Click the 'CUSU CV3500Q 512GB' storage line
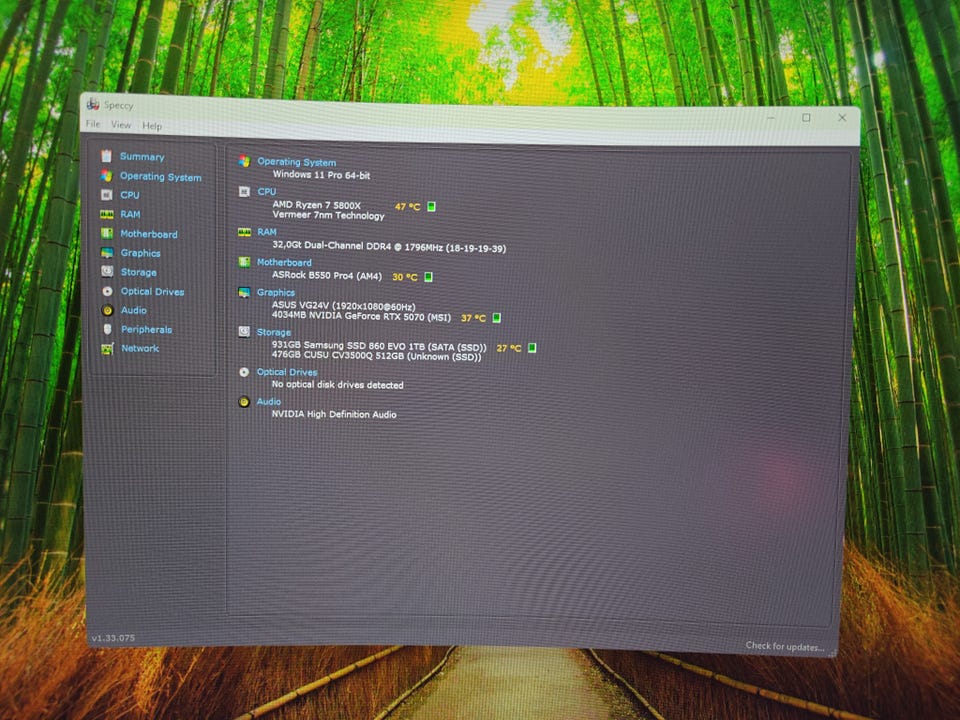 pyautogui.click(x=377, y=356)
